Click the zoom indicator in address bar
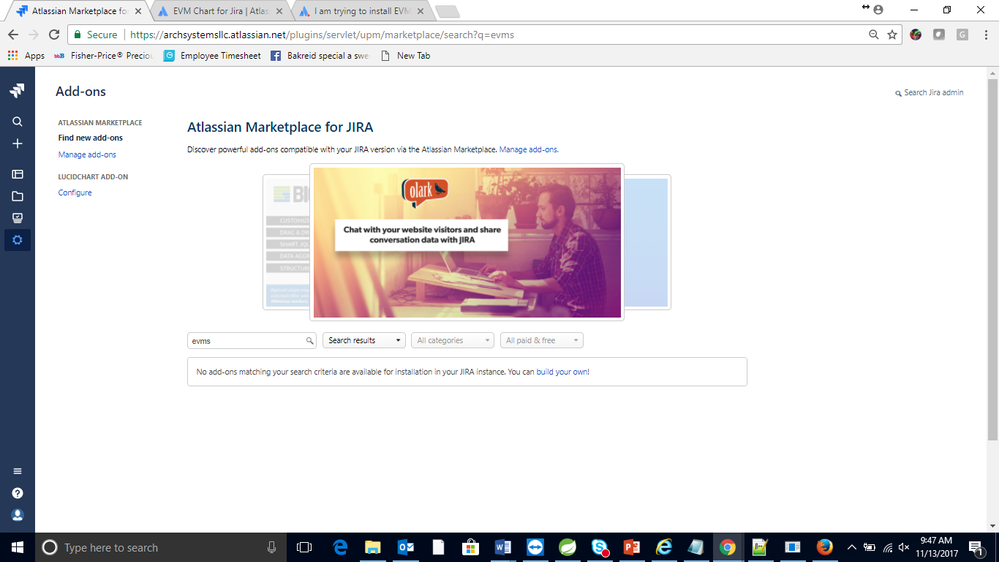Image resolution: width=999 pixels, height=562 pixels. pos(873,35)
